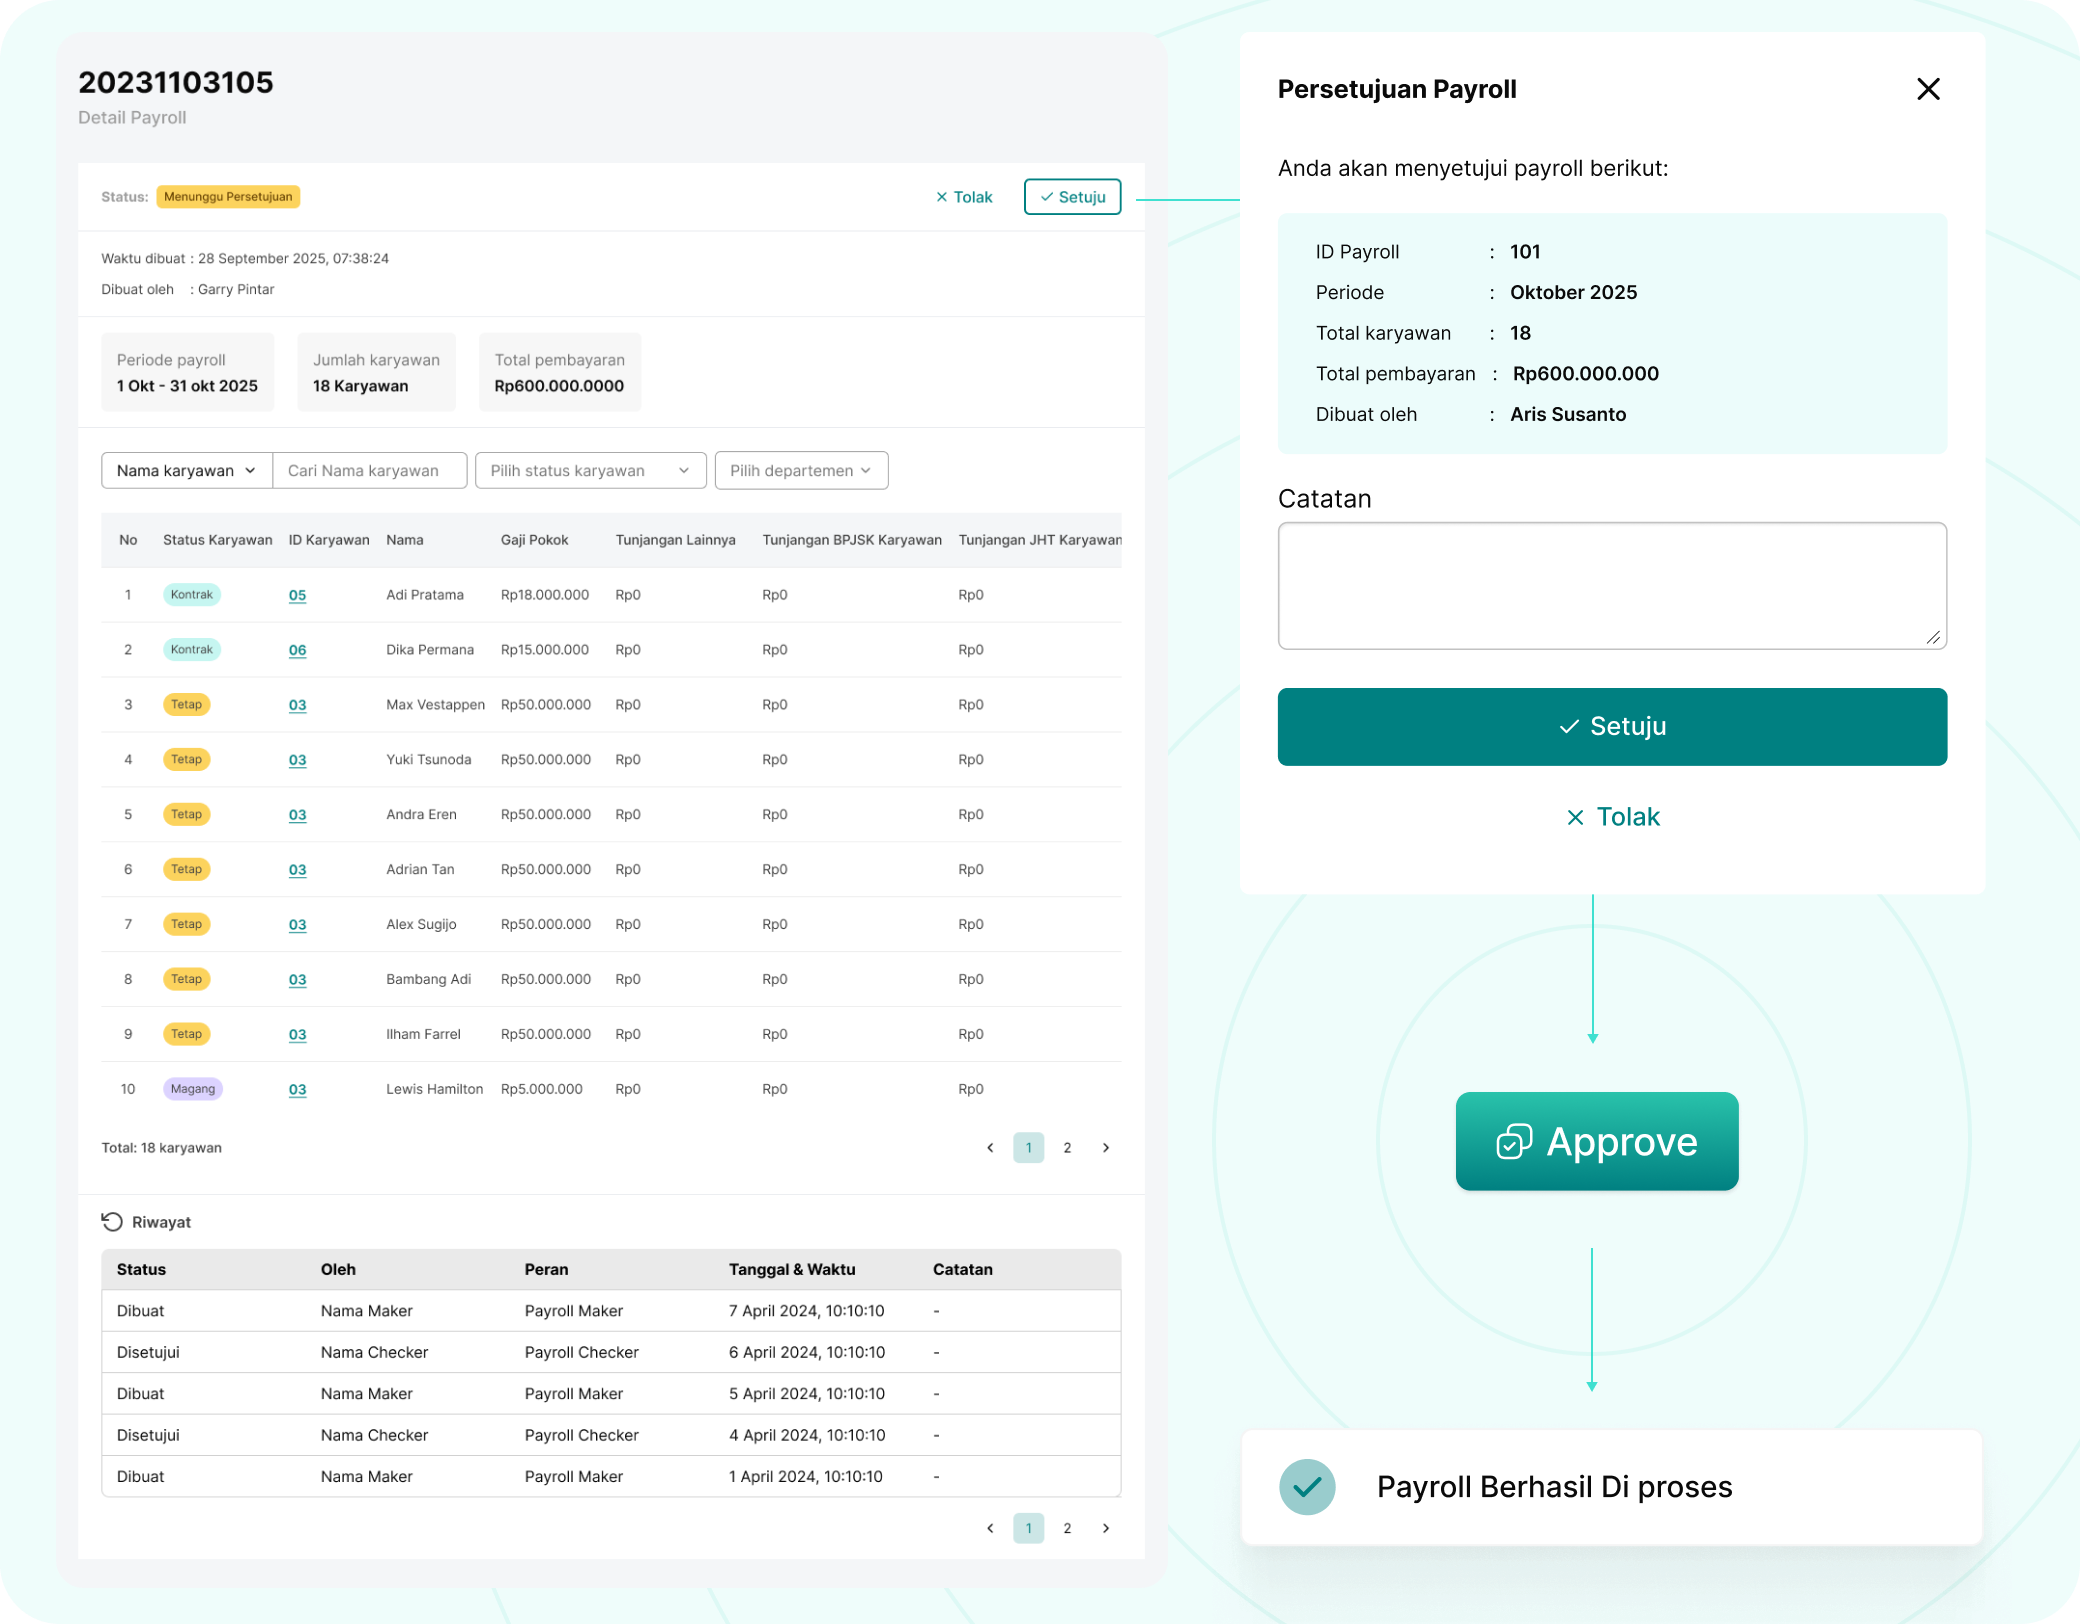Click the Riwayat history icon
Image resolution: width=2080 pixels, height=1624 pixels.
112,1222
